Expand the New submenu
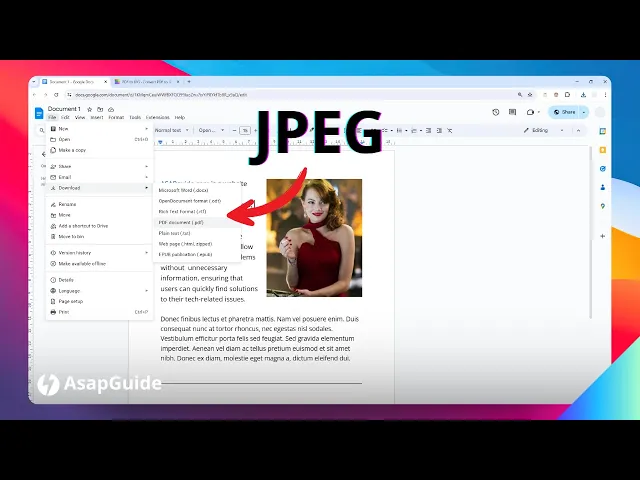The image size is (640, 480). point(100,129)
